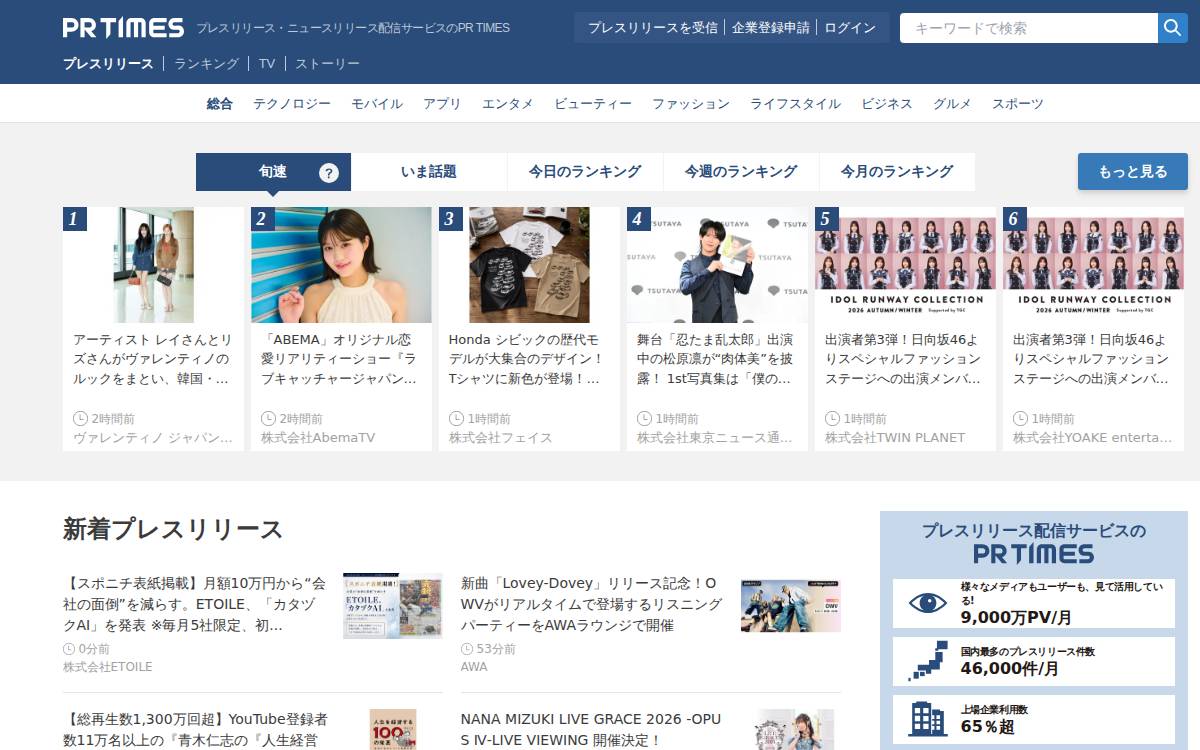Focus the キーワードで検索 search field
The image size is (1200, 750).
pos(1029,28)
